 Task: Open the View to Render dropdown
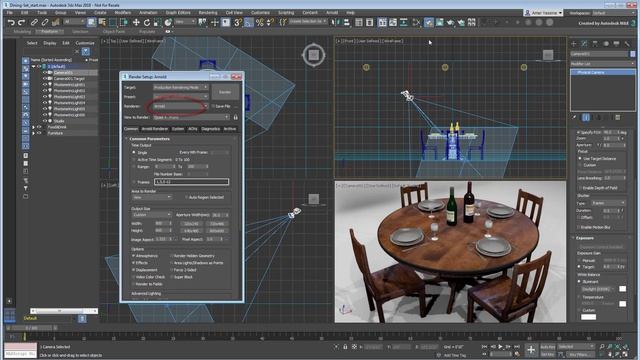tap(191, 117)
